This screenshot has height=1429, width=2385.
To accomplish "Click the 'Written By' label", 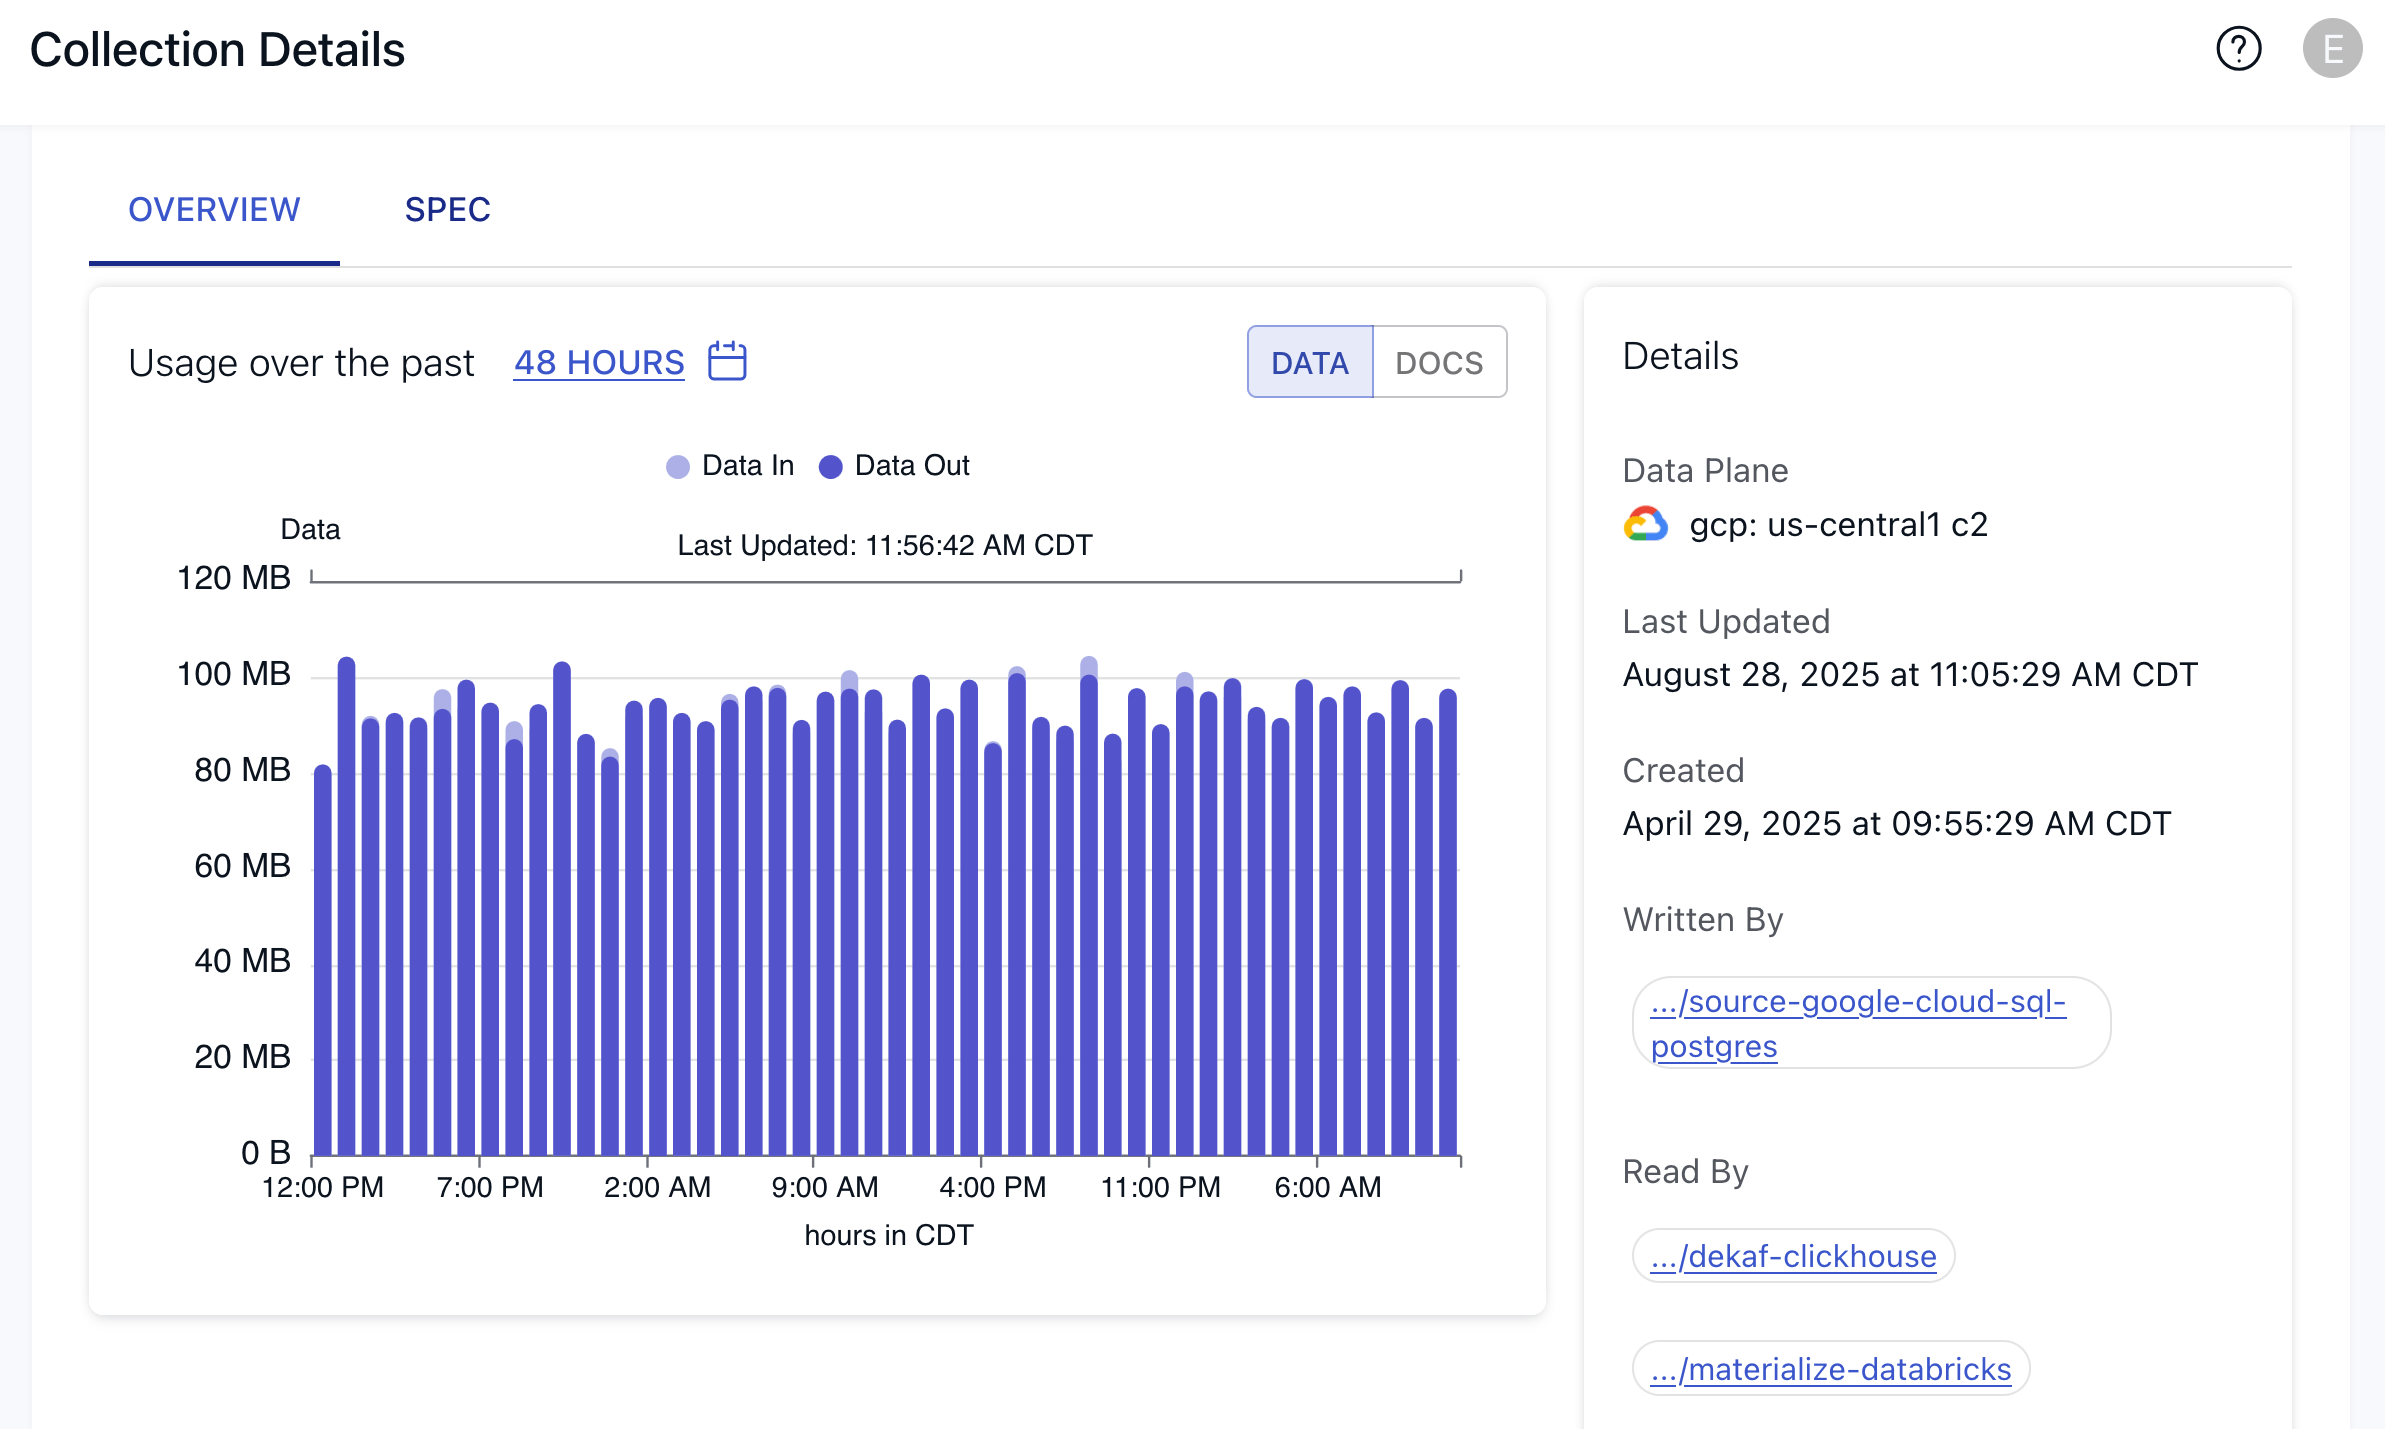I will (x=1703, y=920).
